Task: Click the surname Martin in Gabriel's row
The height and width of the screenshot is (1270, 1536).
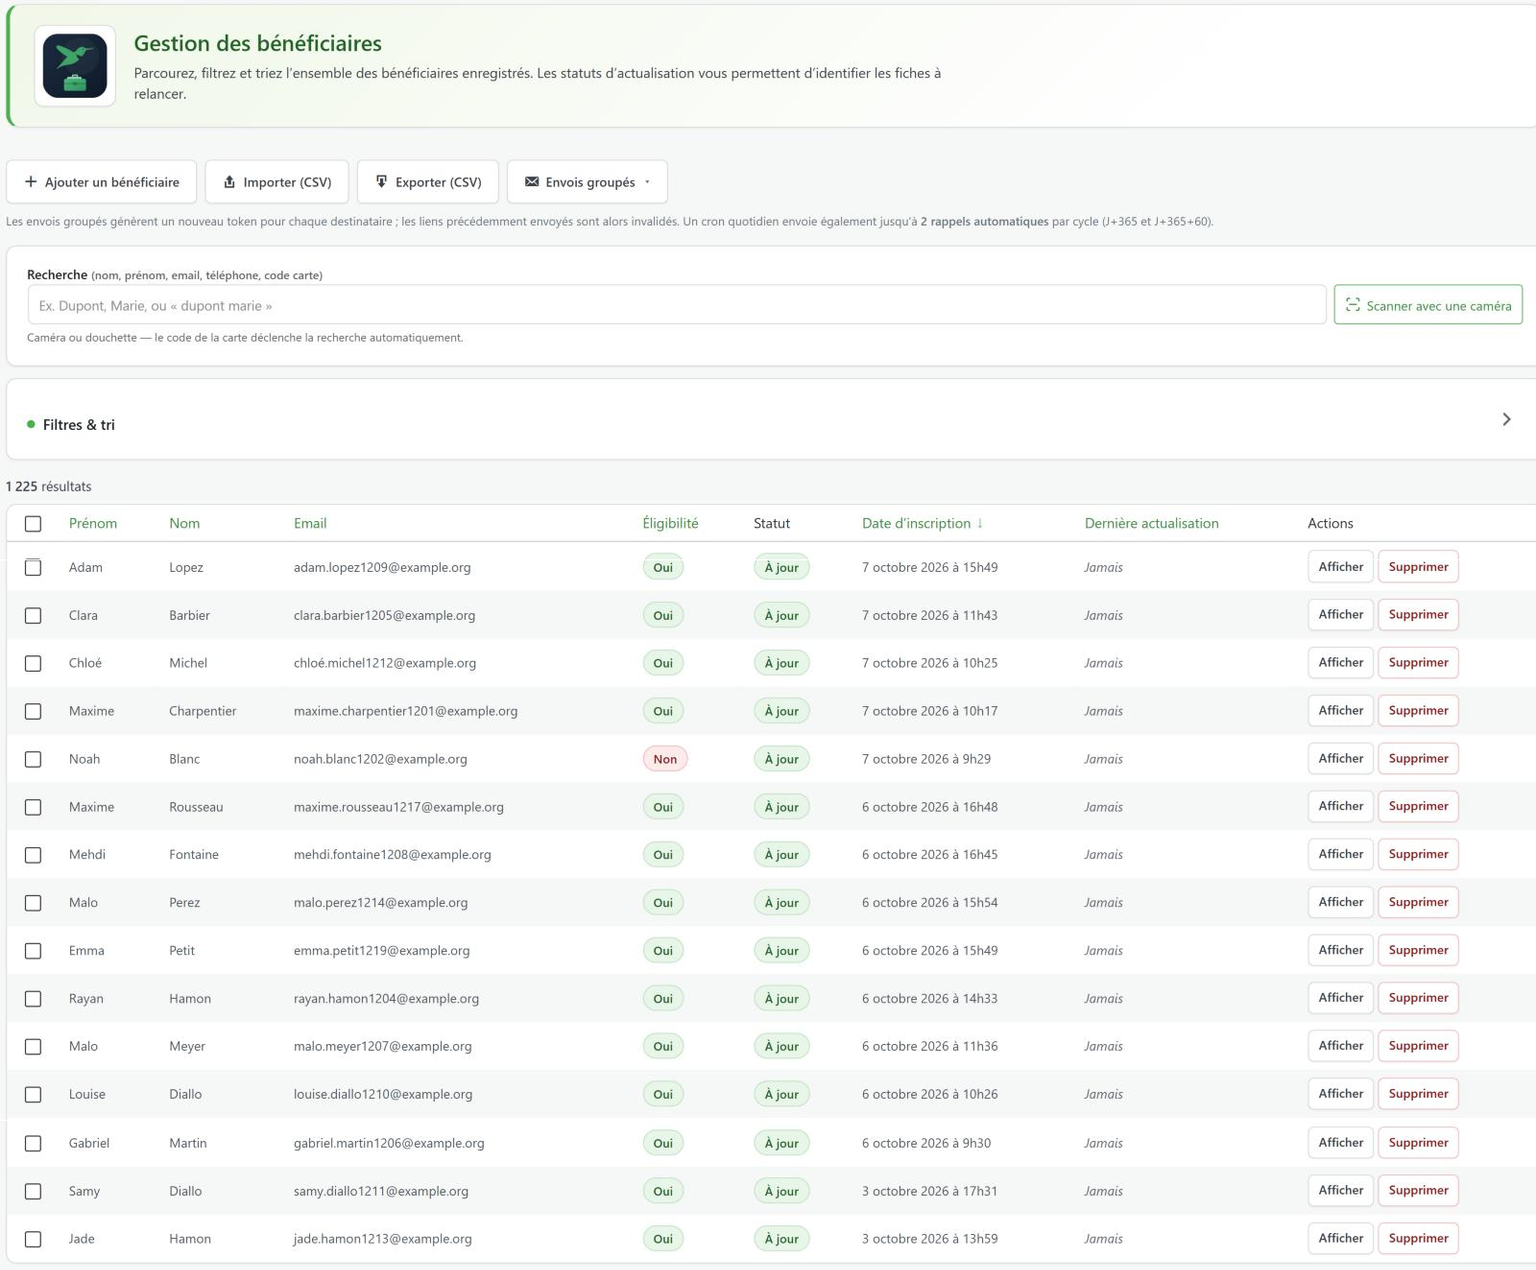Action: [x=188, y=1143]
